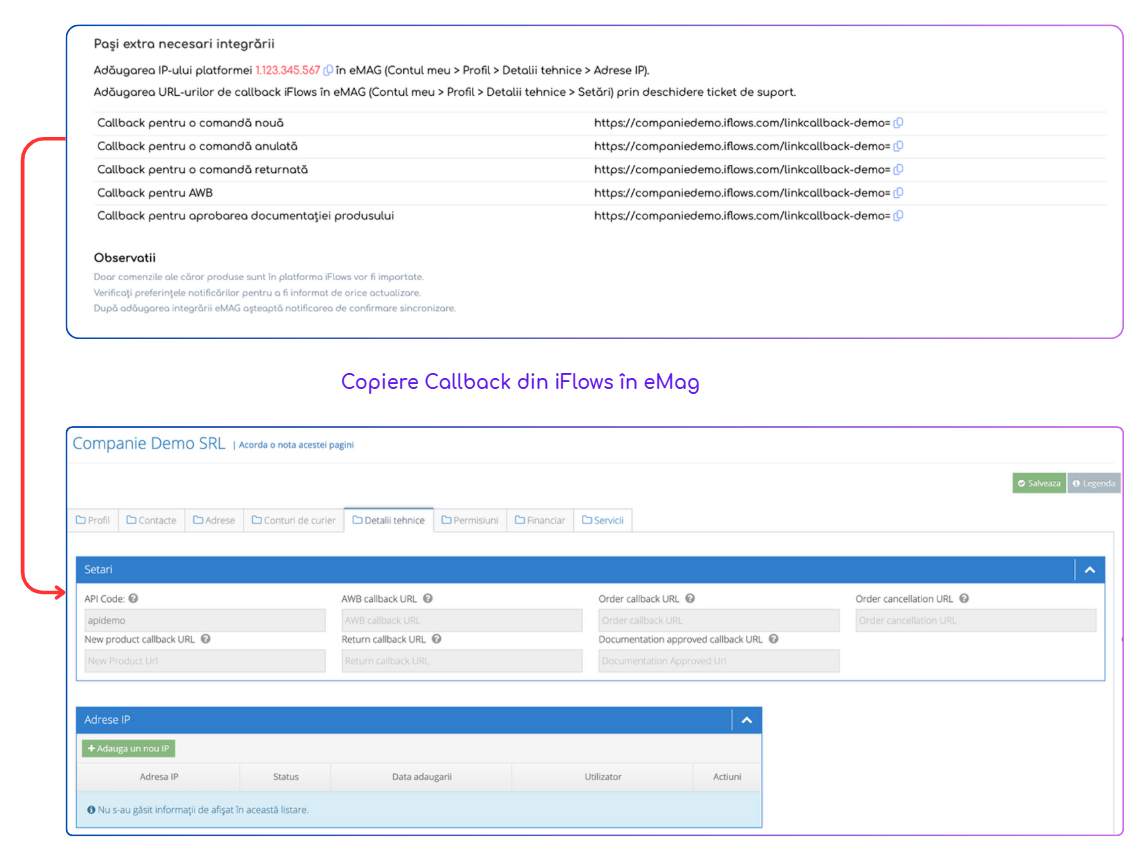Click the Actiuni column header
Image resolution: width=1148 pixels, height=858 pixels.
[x=727, y=777]
